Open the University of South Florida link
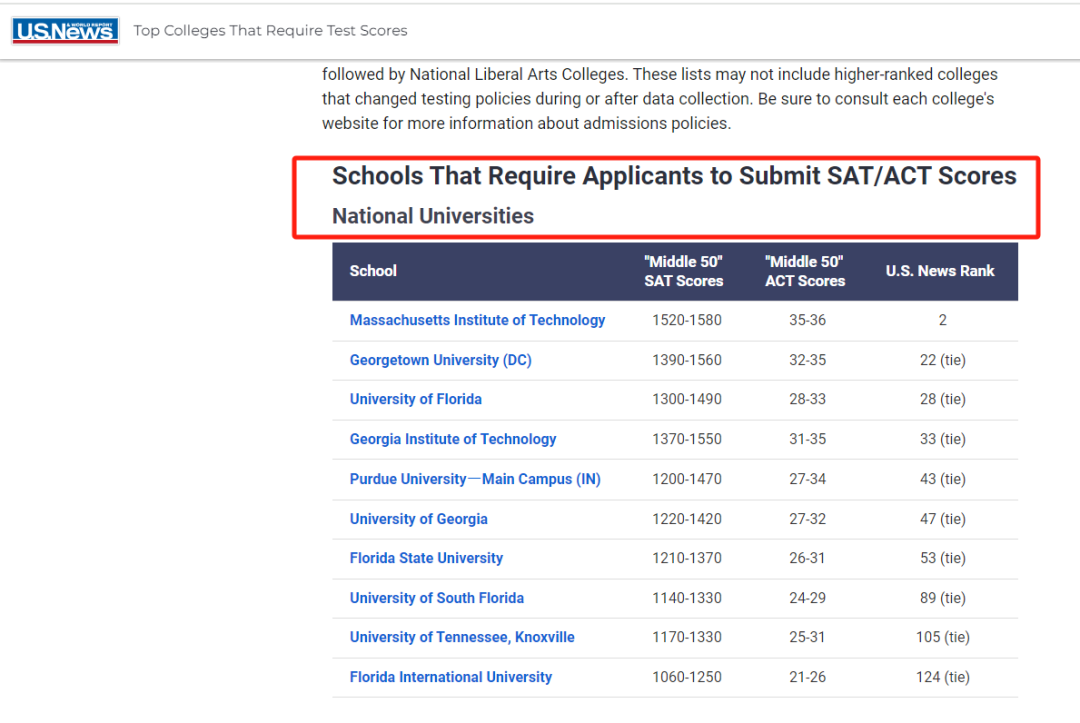 click(x=437, y=598)
